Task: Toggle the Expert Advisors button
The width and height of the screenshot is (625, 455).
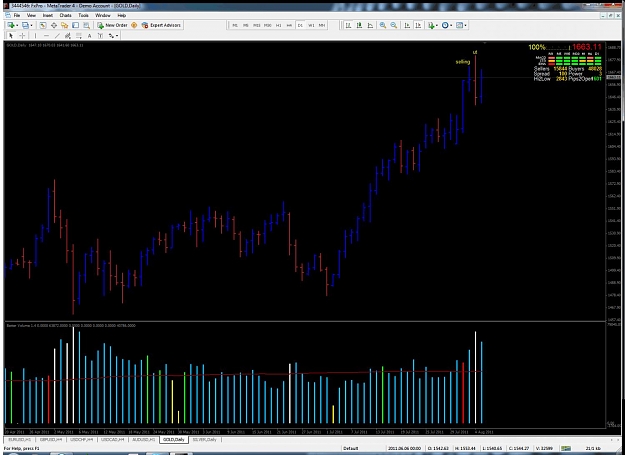Action: (x=161, y=25)
